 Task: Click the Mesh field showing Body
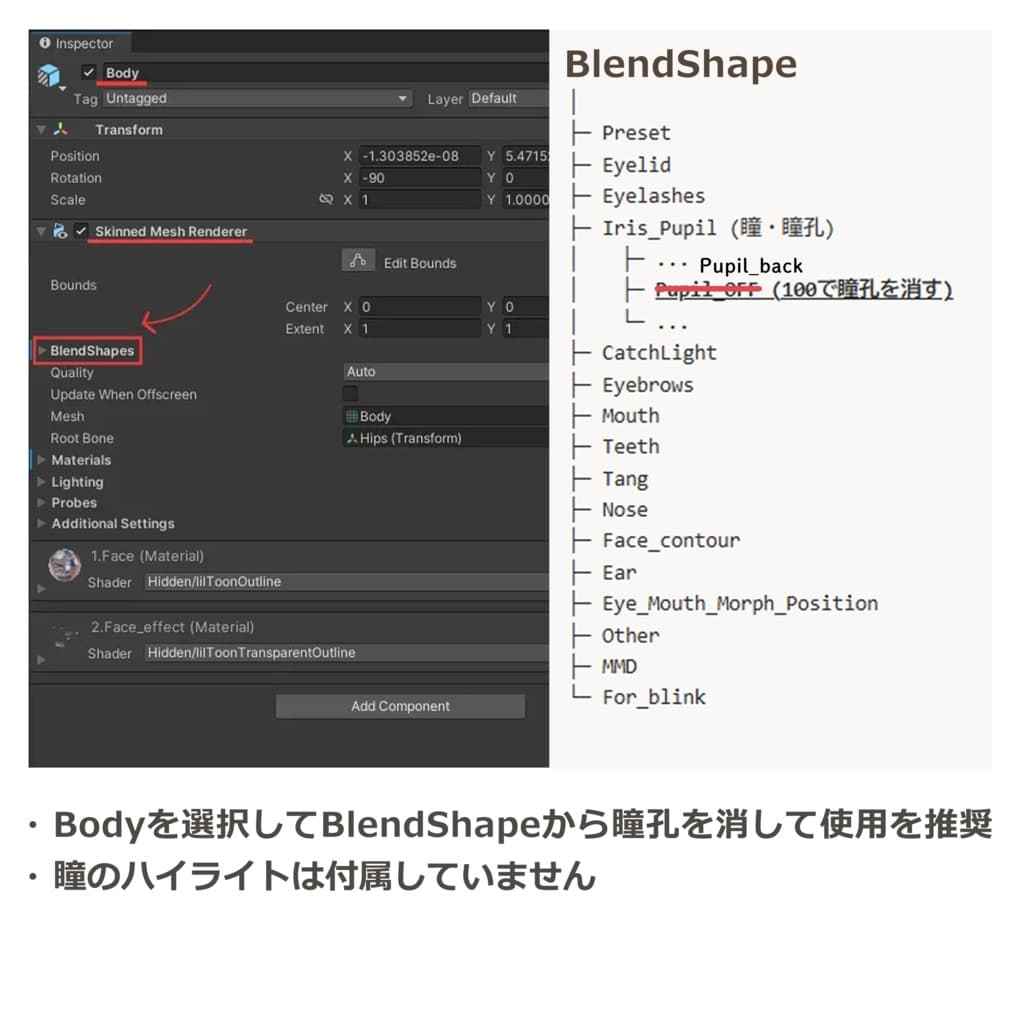coord(445,416)
